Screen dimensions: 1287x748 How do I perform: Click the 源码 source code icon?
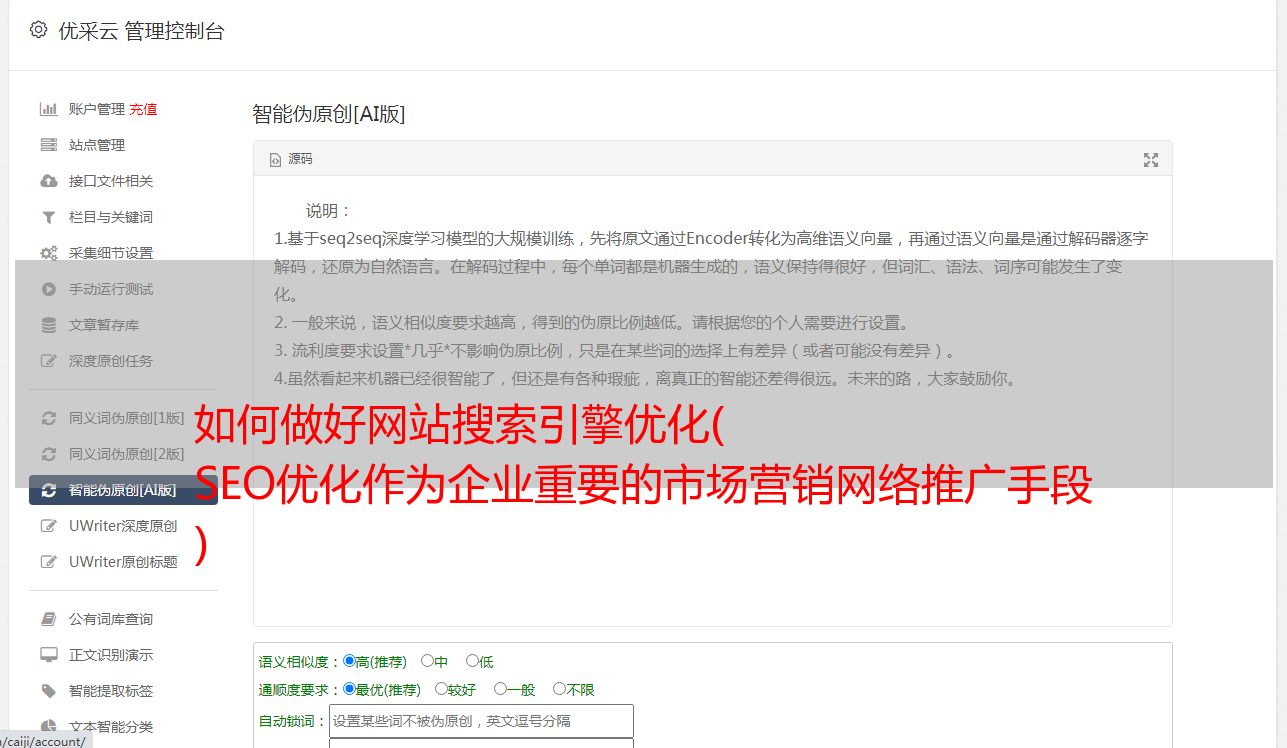coord(276,160)
